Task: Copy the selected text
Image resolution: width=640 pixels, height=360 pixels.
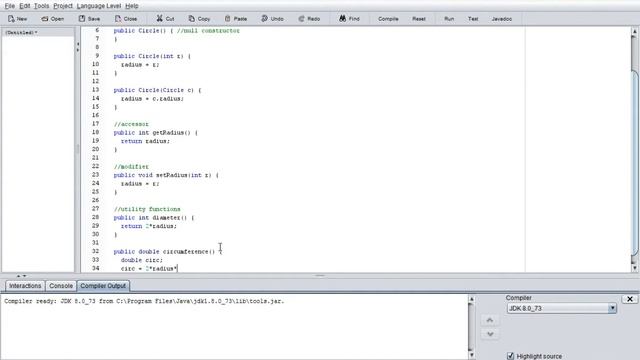Action: 199,19
